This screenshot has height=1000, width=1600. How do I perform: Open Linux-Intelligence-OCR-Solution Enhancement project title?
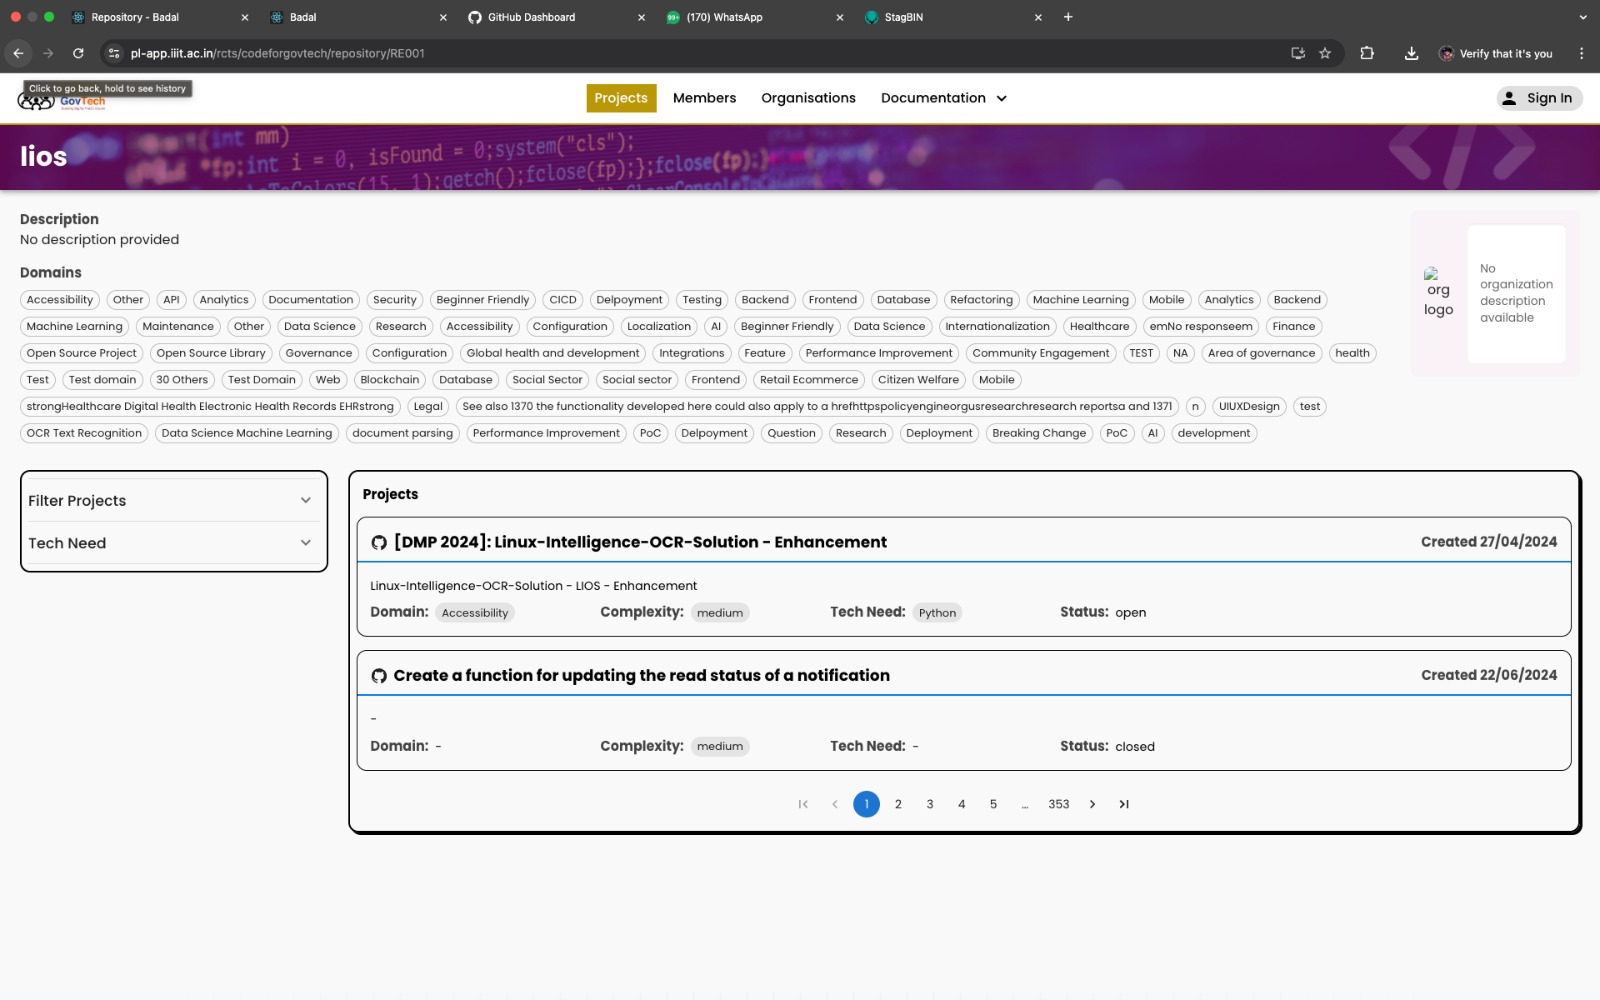click(x=640, y=542)
